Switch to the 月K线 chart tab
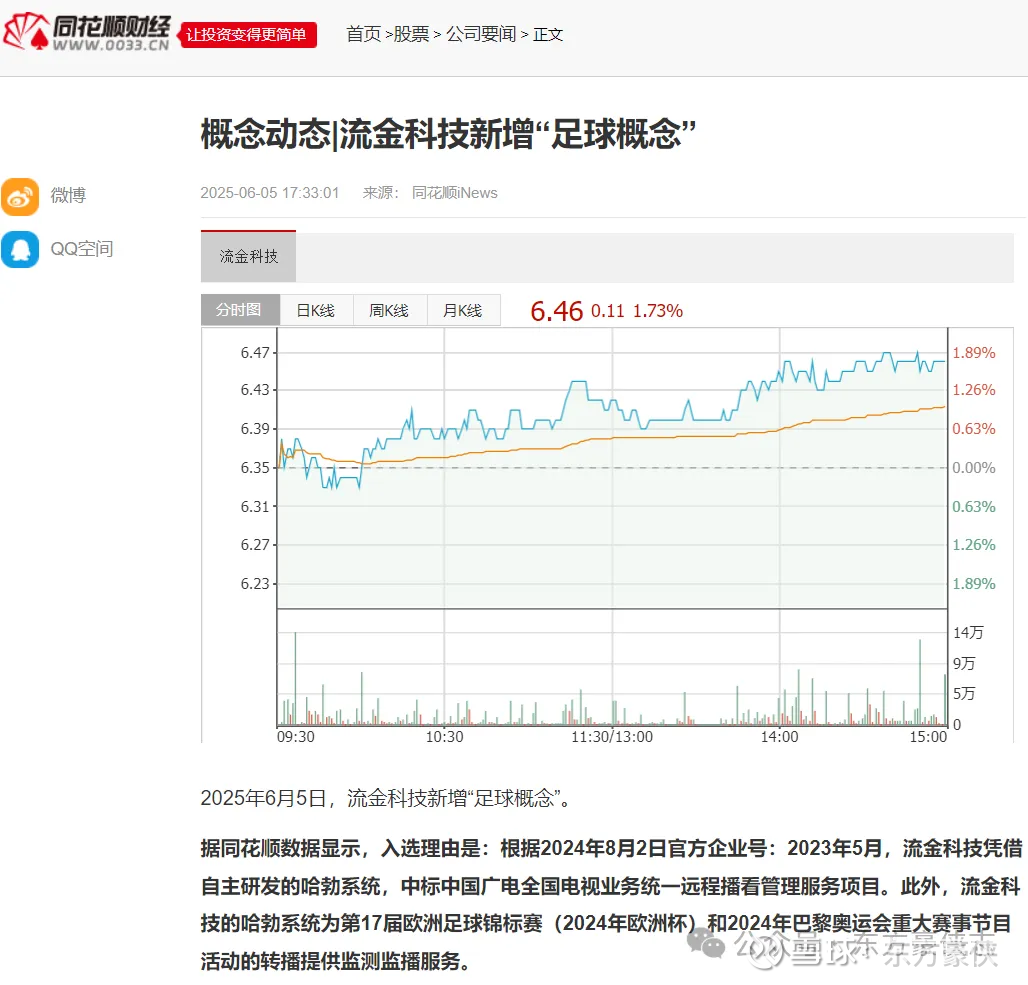1028x985 pixels. pyautogui.click(x=463, y=310)
